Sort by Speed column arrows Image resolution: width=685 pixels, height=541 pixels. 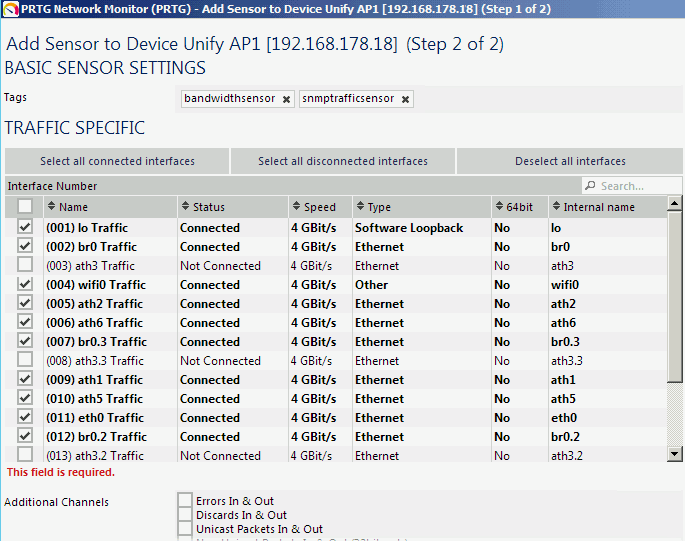[x=297, y=206]
